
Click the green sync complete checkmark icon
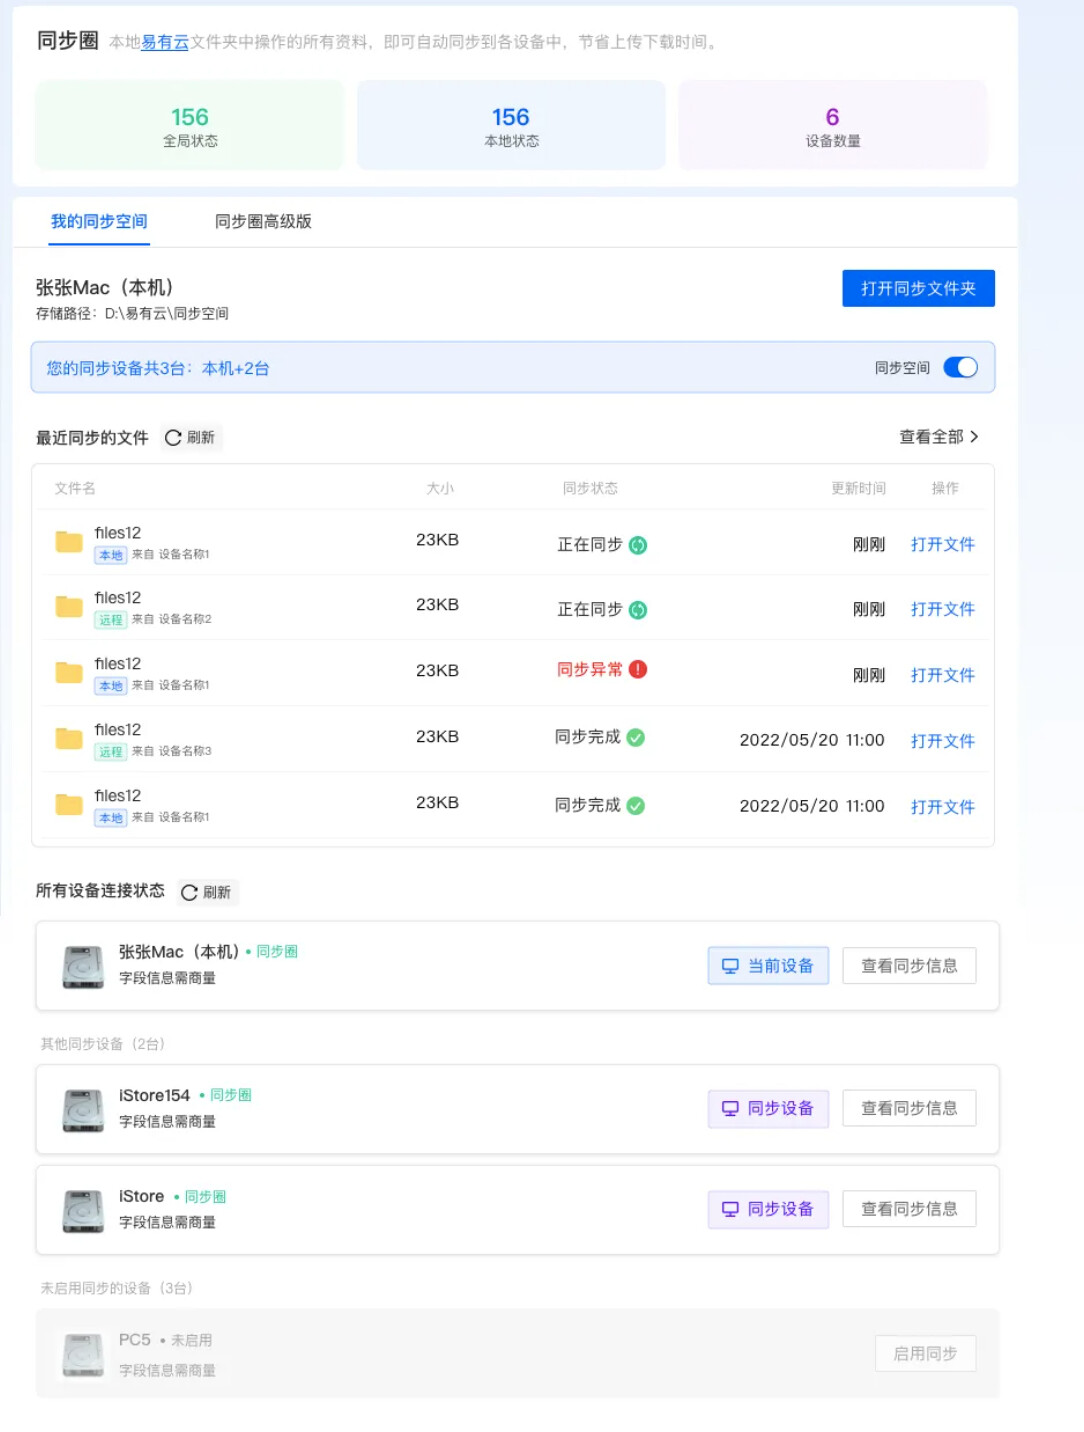tap(636, 737)
